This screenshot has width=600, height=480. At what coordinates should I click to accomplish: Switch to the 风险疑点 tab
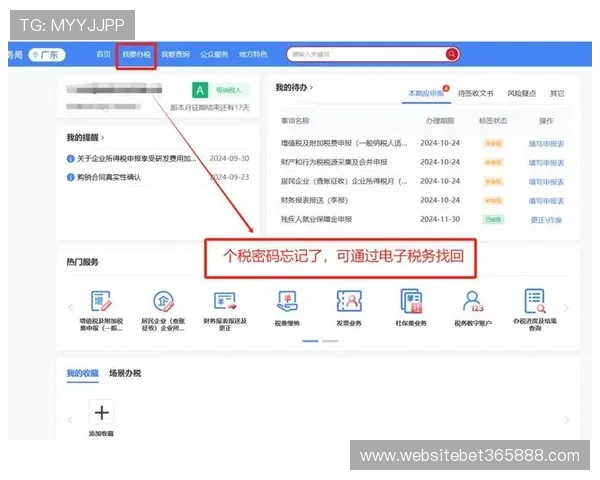(522, 93)
